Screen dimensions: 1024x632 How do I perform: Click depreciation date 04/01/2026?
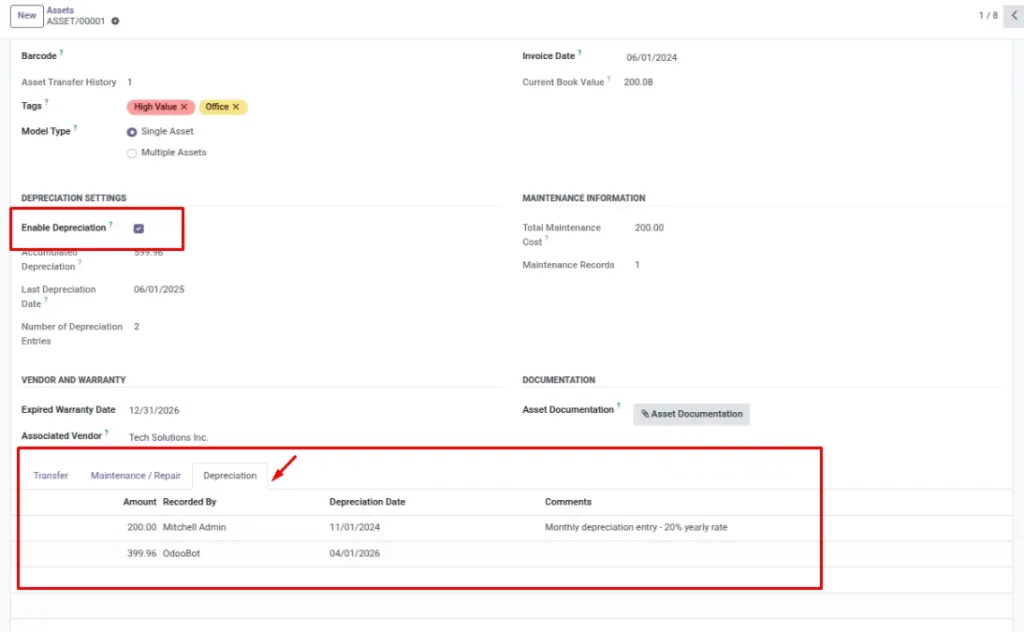click(355, 553)
